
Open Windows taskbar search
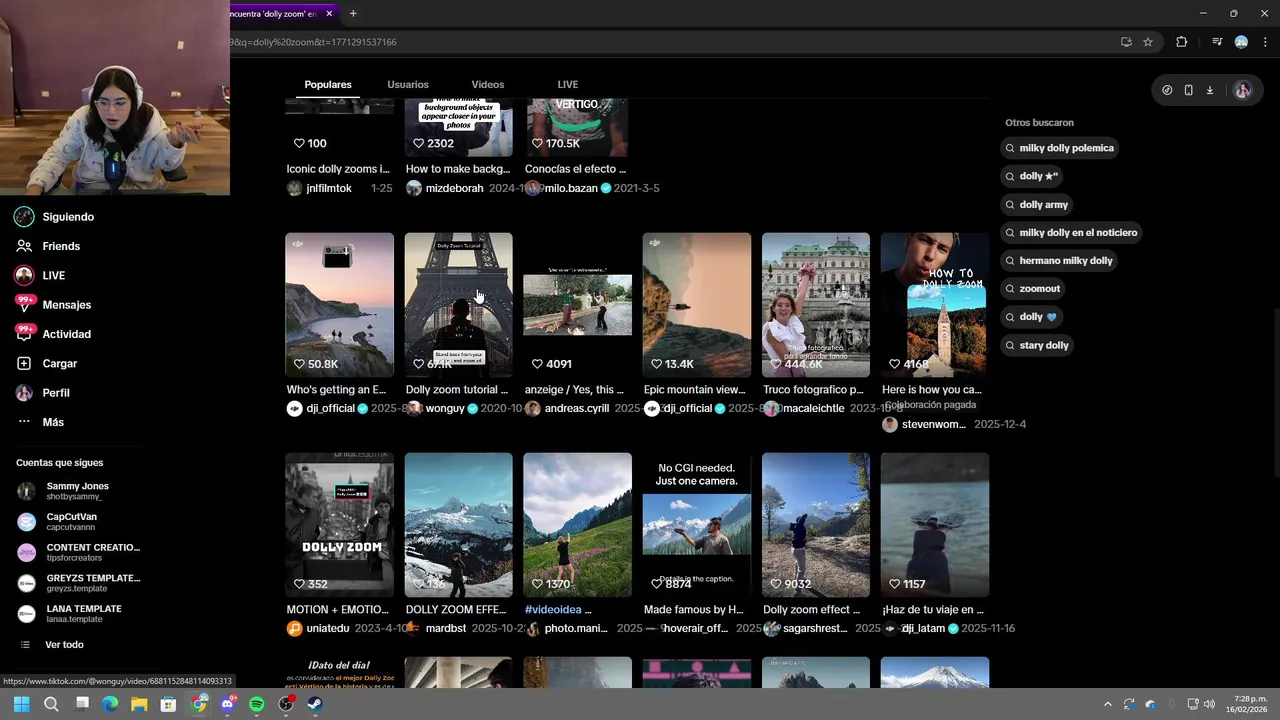pos(51,704)
